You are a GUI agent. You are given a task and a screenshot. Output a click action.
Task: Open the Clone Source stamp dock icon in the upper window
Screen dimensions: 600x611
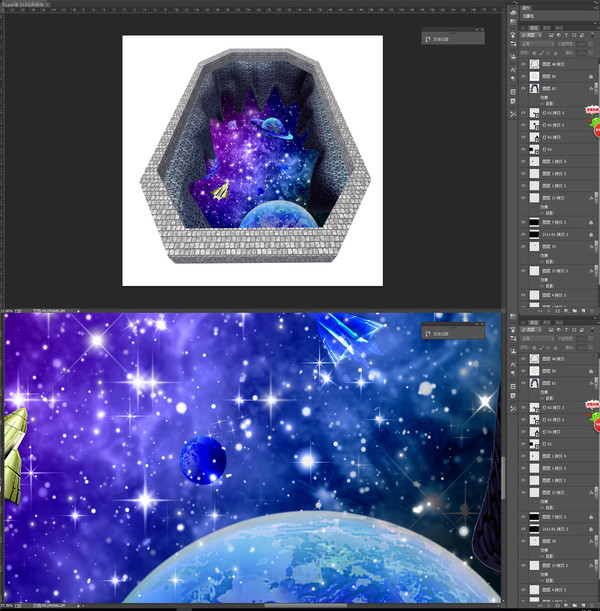pos(513,56)
